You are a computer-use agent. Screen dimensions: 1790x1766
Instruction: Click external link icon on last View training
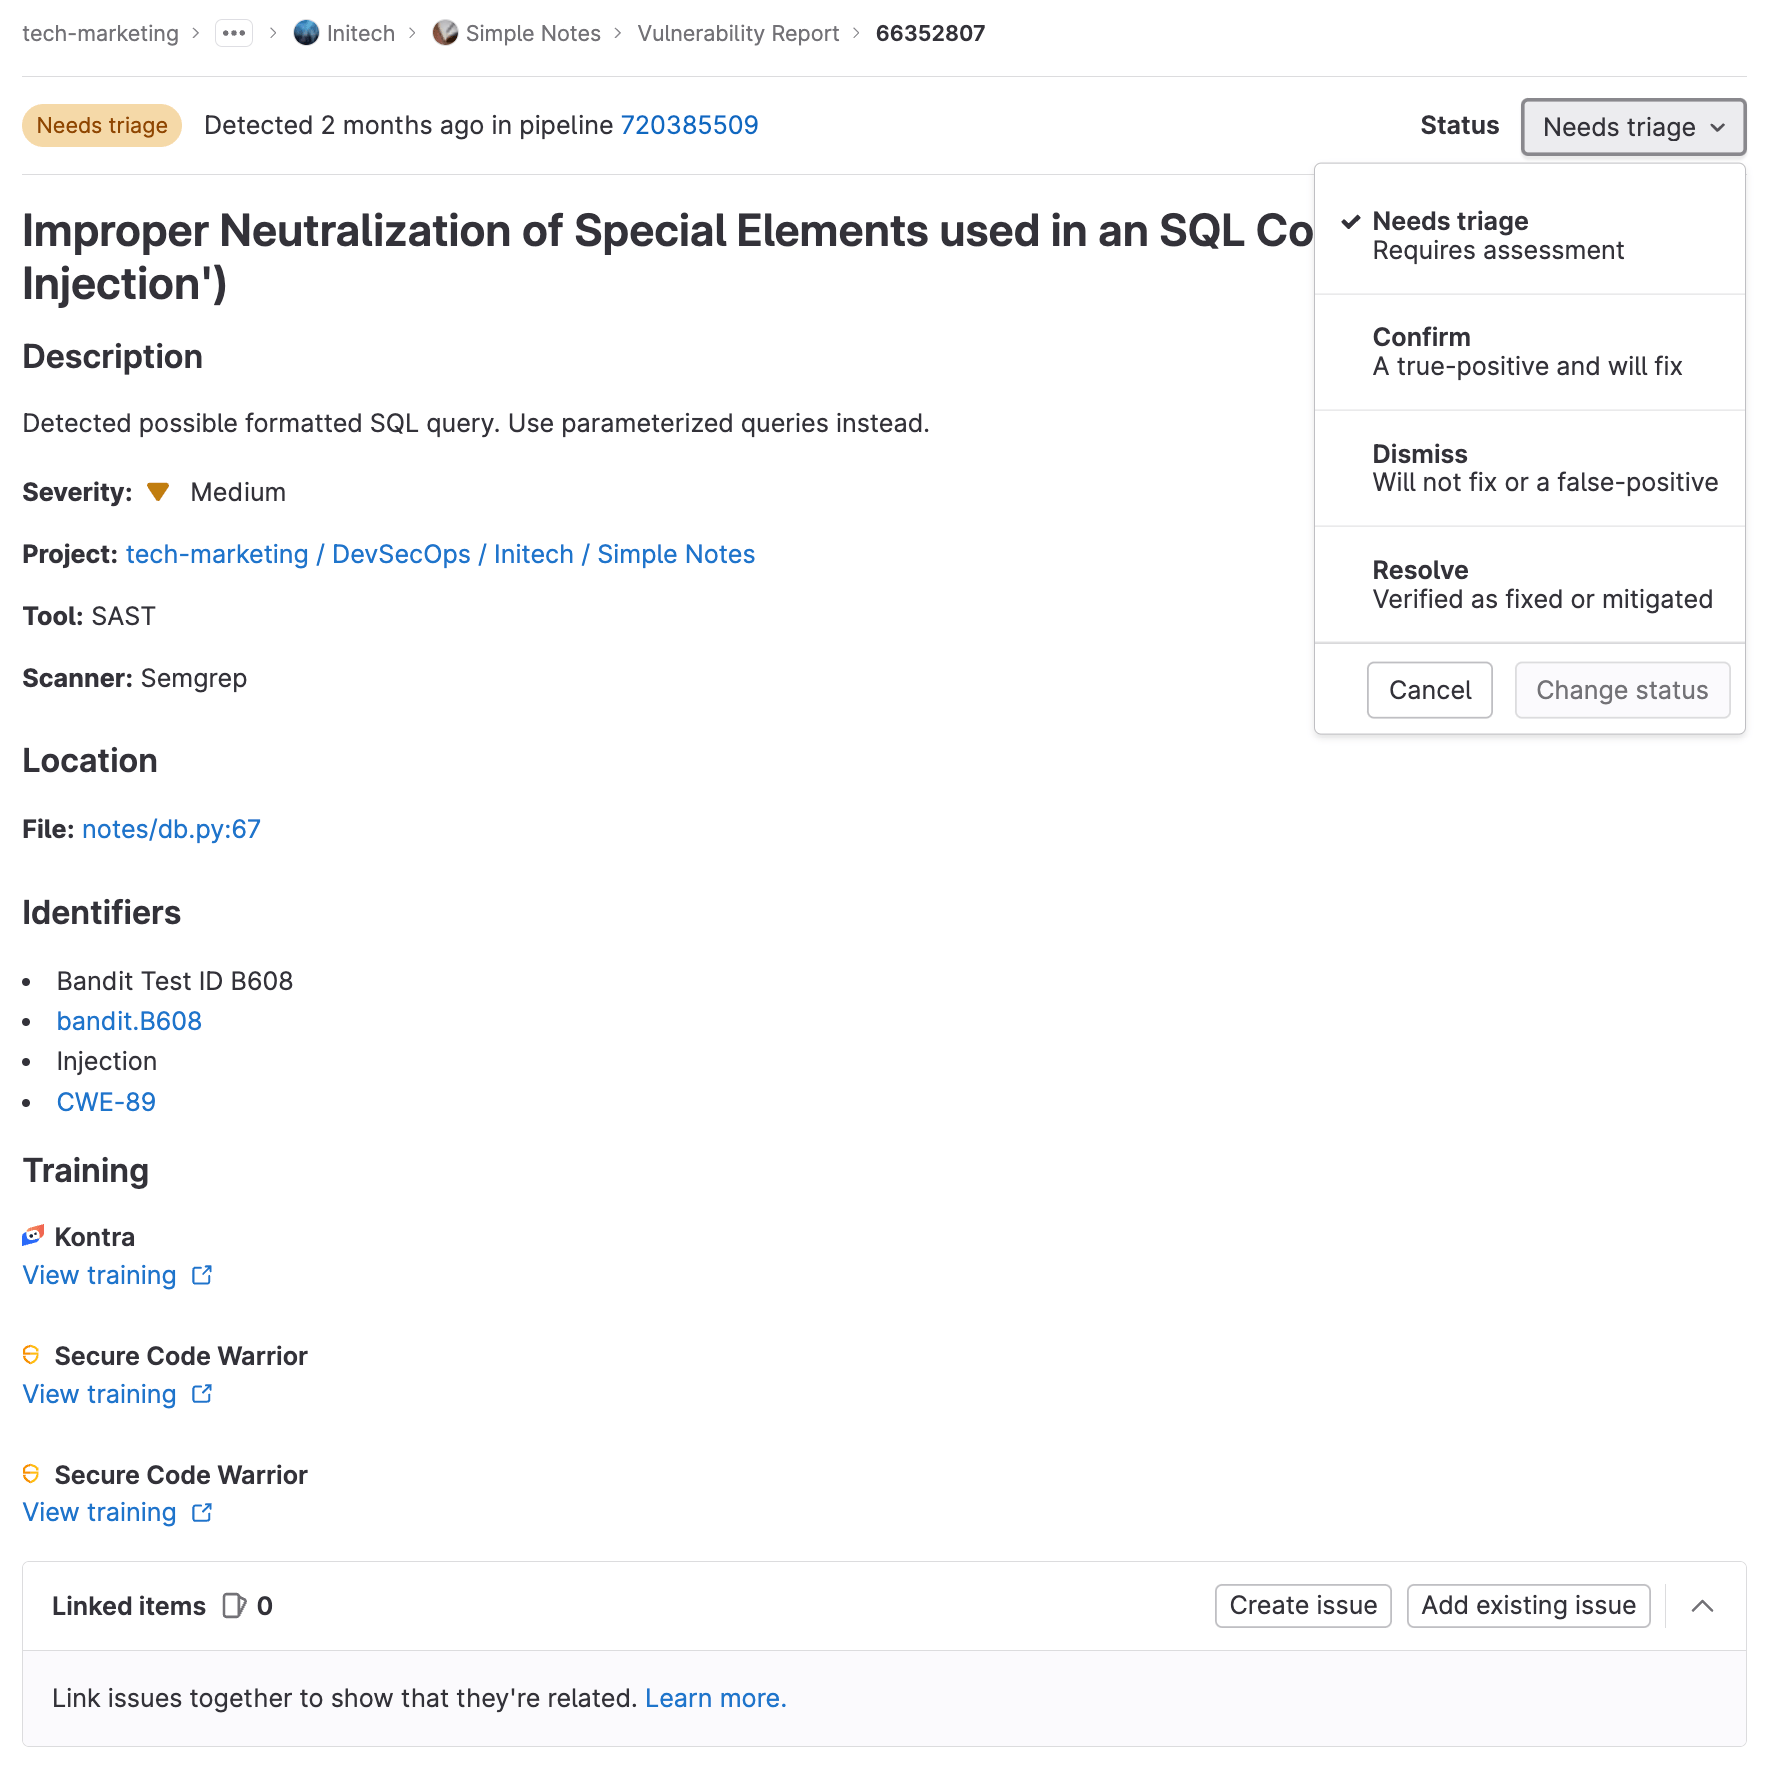coord(201,1513)
